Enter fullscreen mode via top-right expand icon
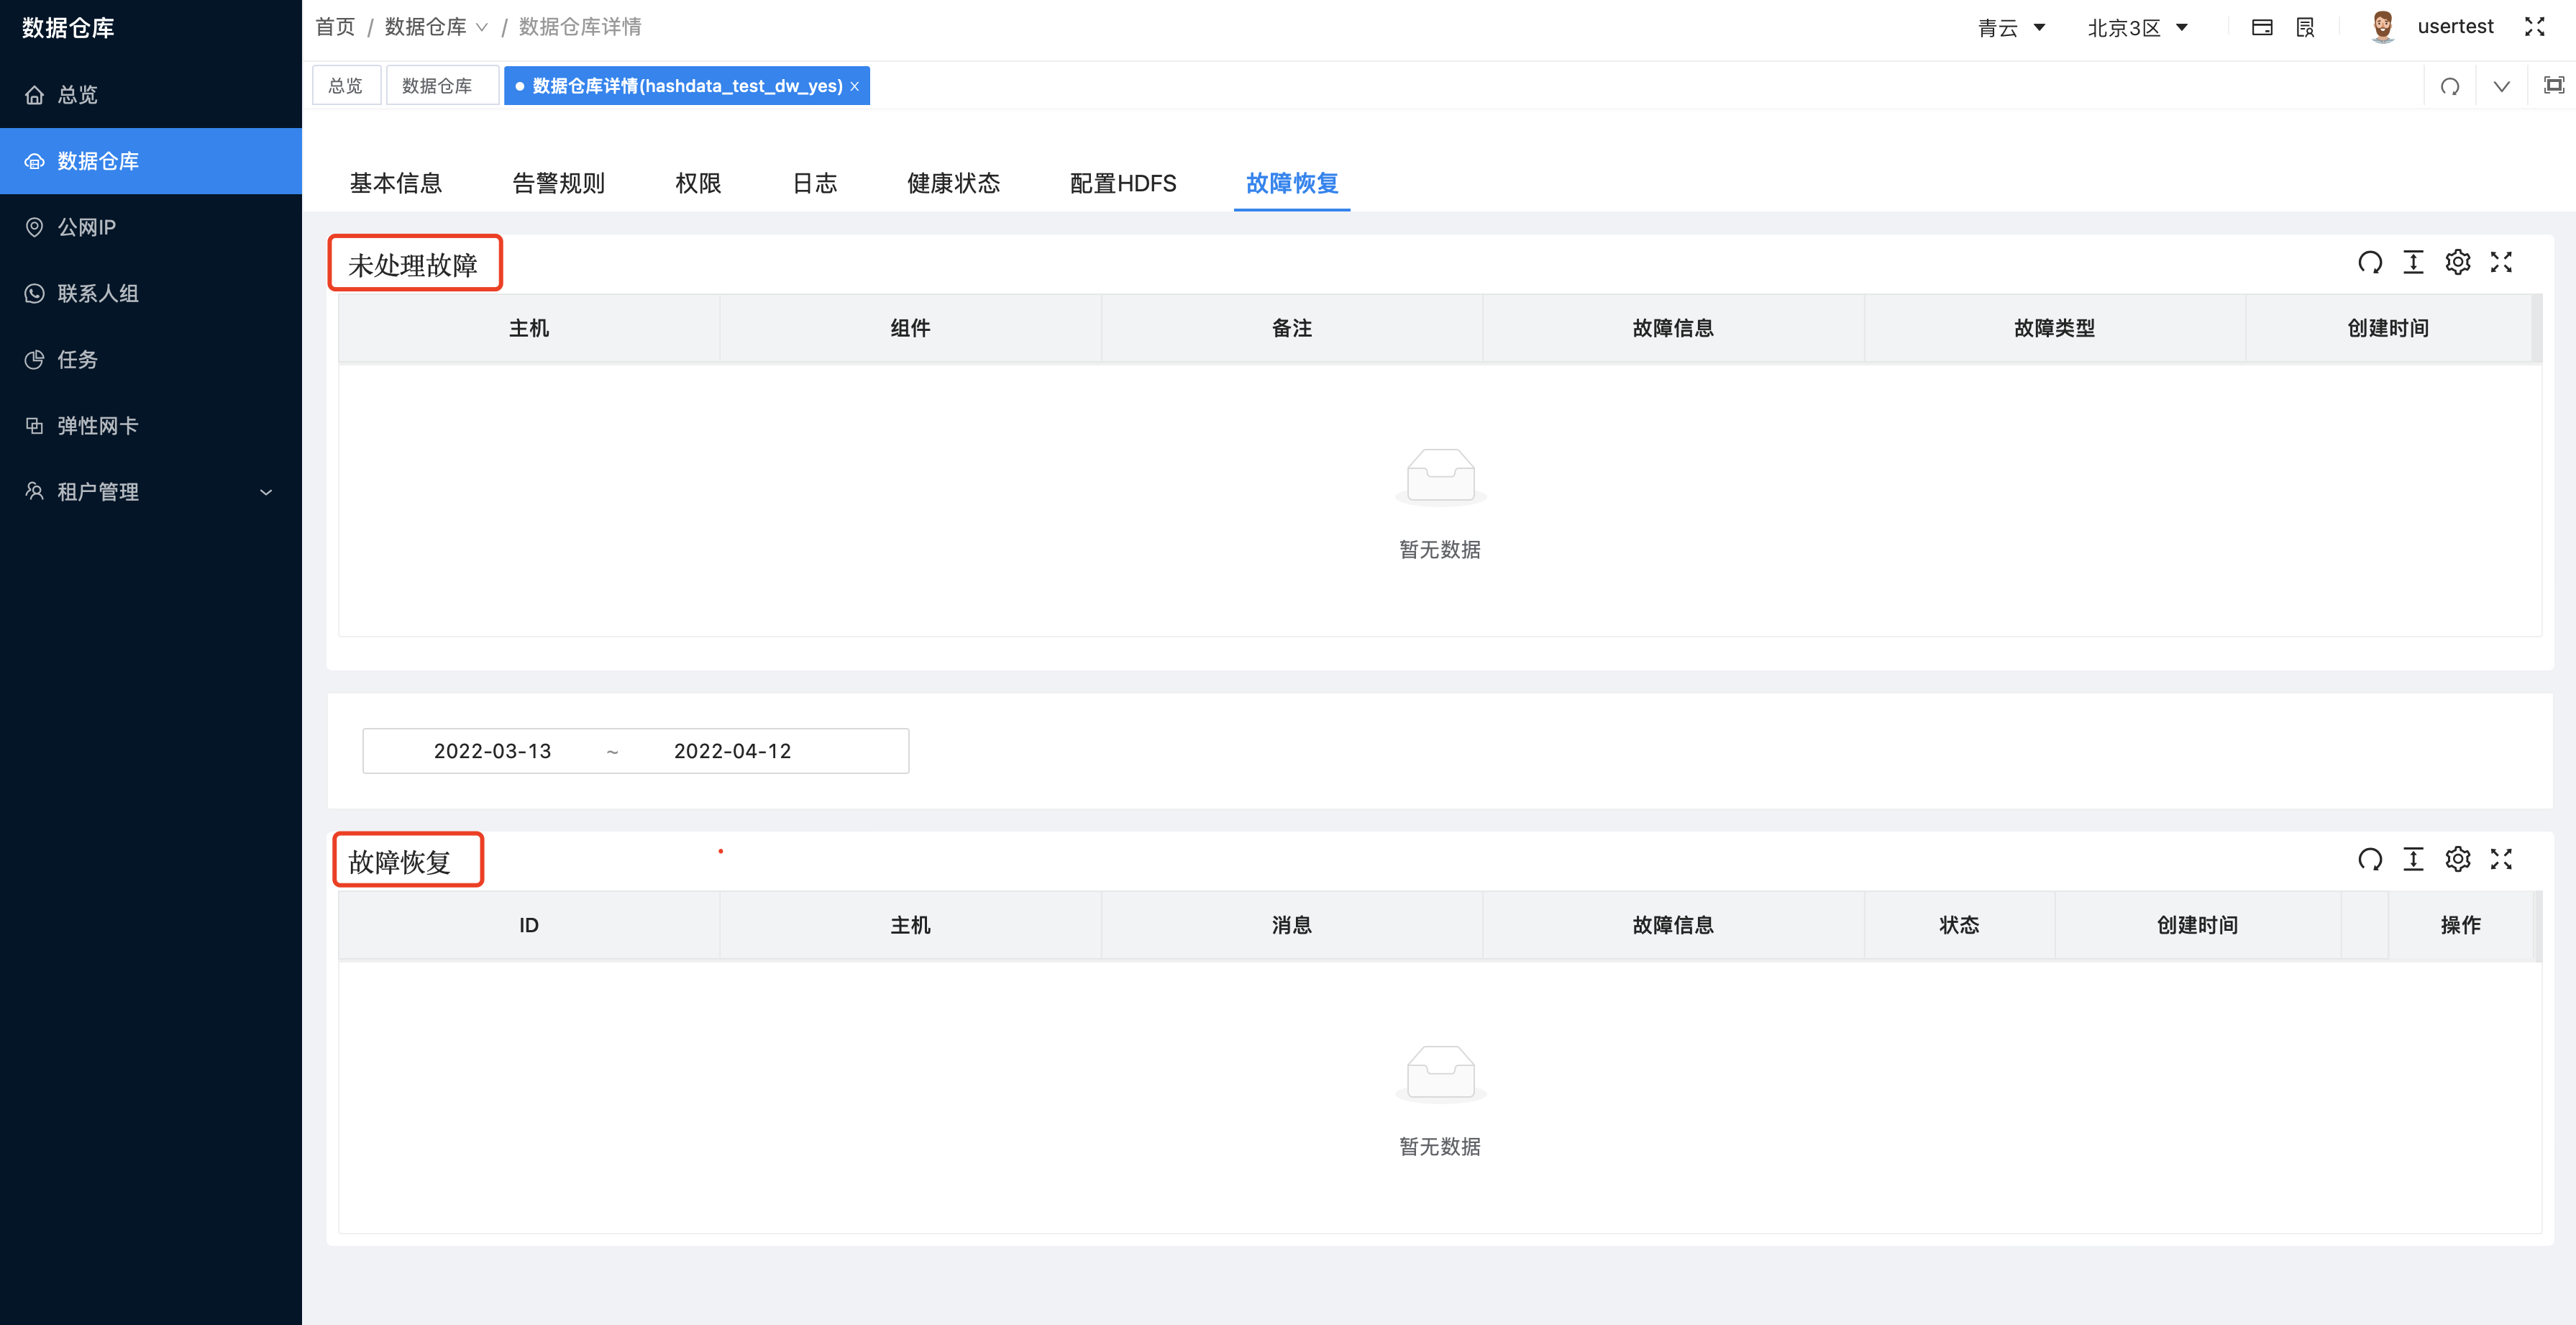The image size is (2576, 1325). point(2536,27)
